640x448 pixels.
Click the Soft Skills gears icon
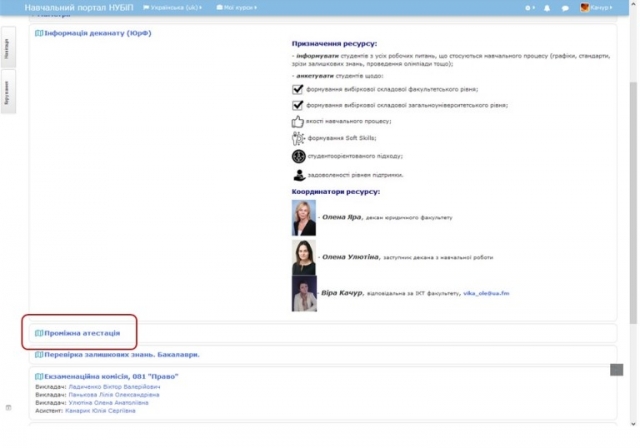298,138
